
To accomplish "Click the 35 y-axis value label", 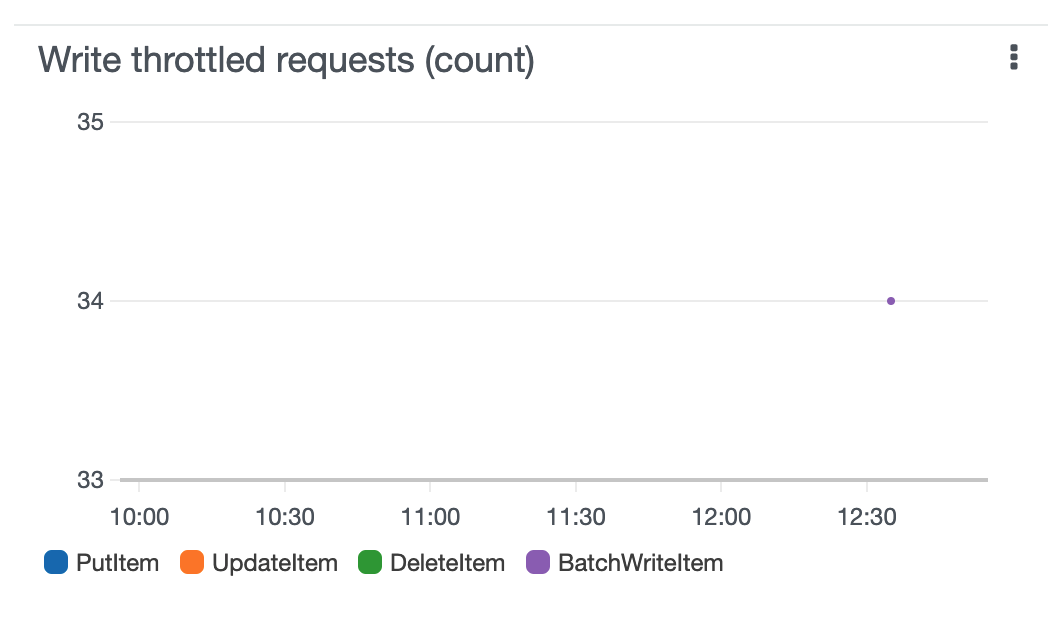I will click(91, 122).
